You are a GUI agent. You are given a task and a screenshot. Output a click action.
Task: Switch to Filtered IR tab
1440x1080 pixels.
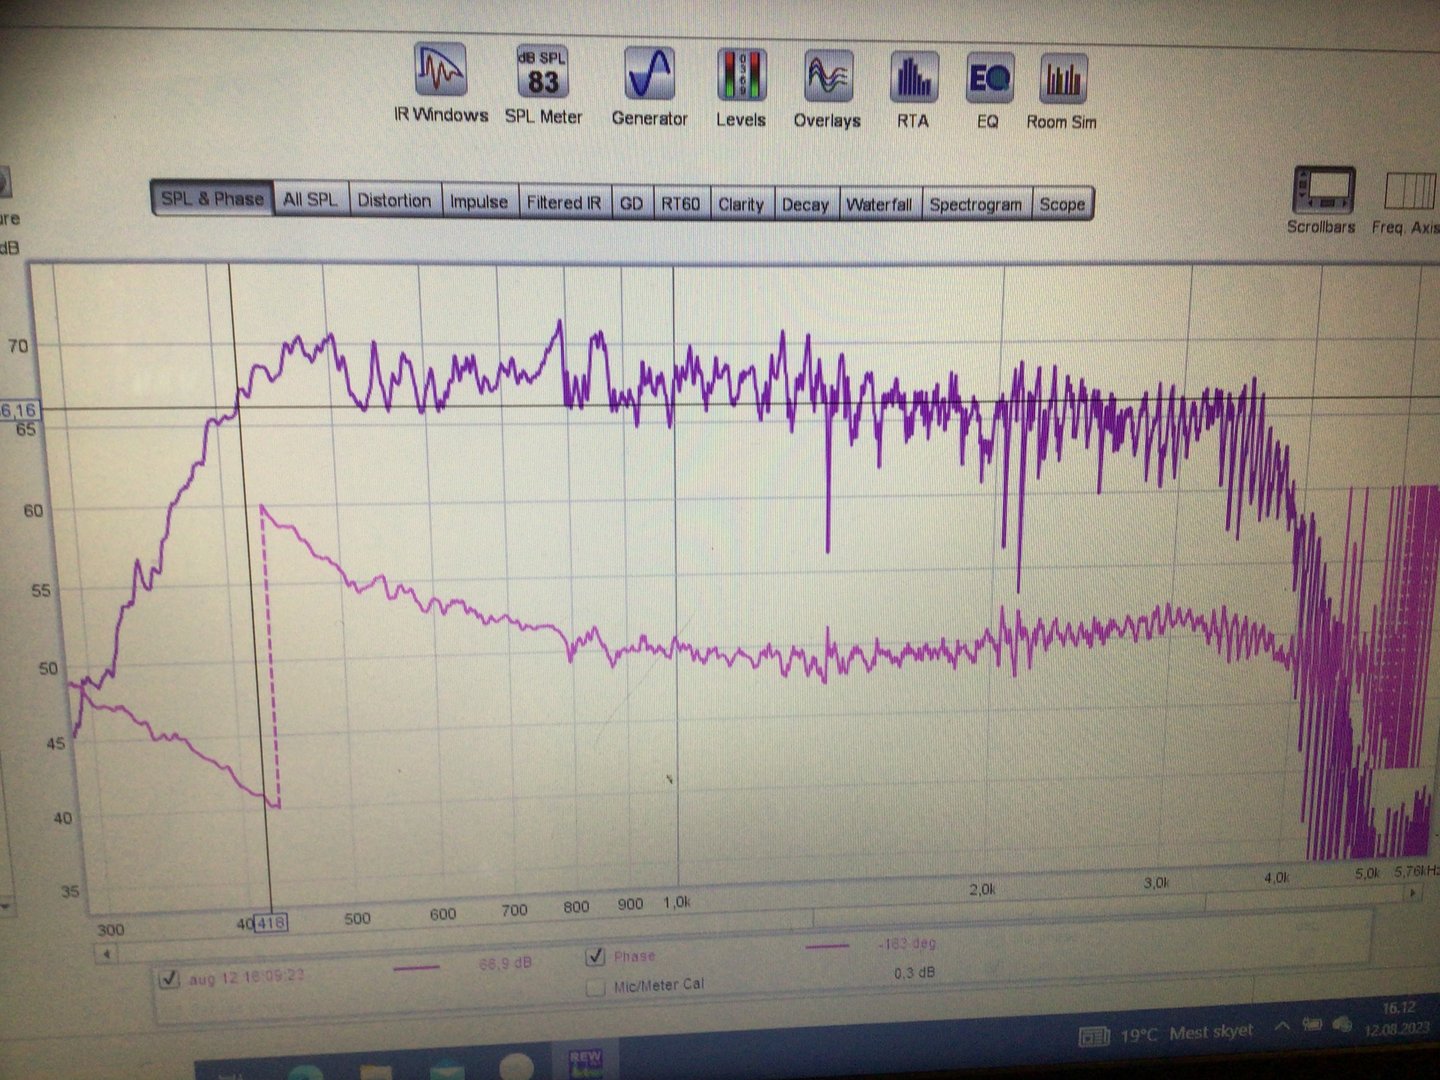pyautogui.click(x=564, y=202)
